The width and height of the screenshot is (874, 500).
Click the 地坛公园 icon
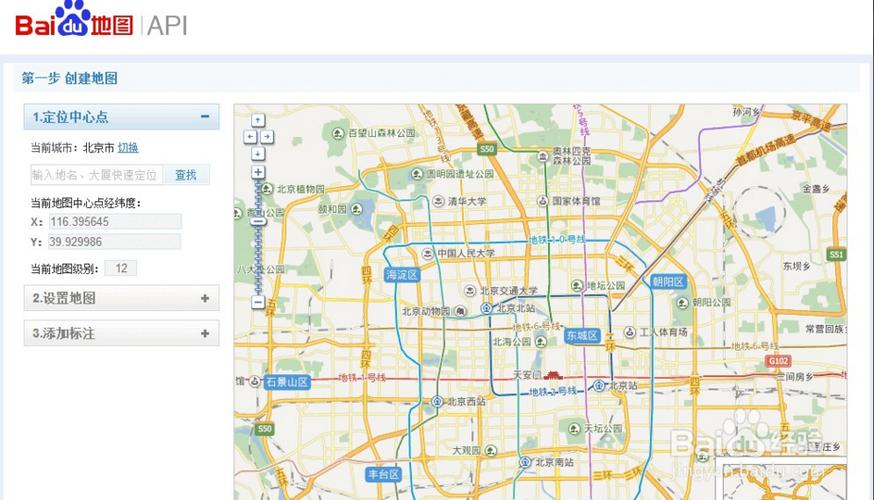[577, 285]
